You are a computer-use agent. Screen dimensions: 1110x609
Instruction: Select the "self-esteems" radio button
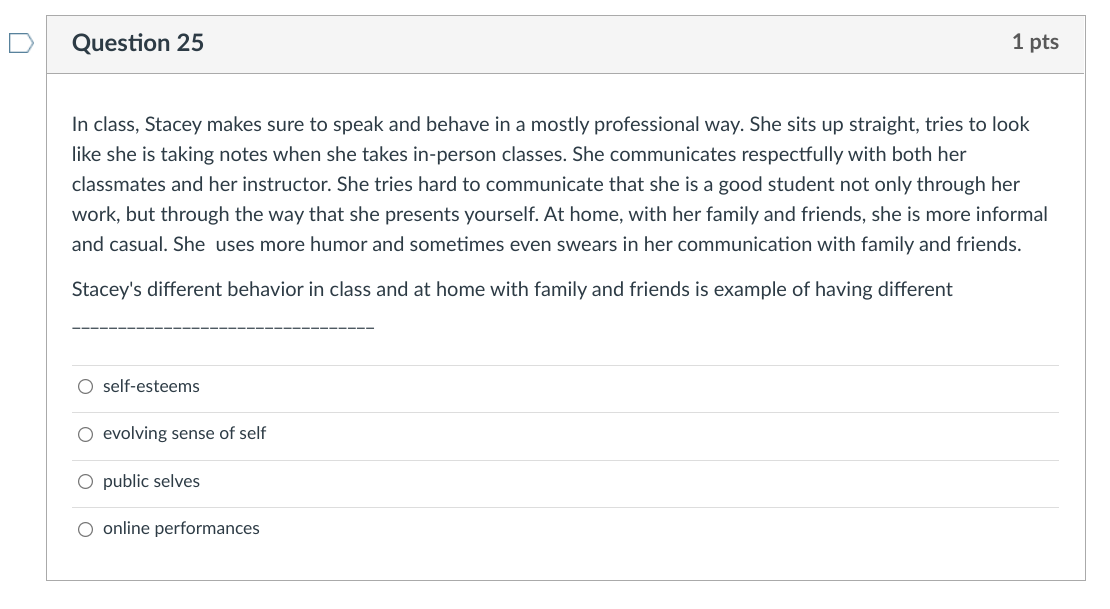pos(86,387)
